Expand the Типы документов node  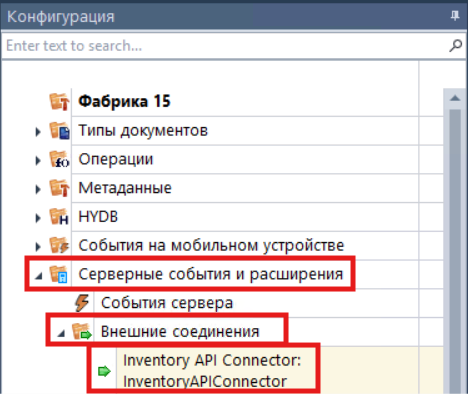[x=38, y=132]
